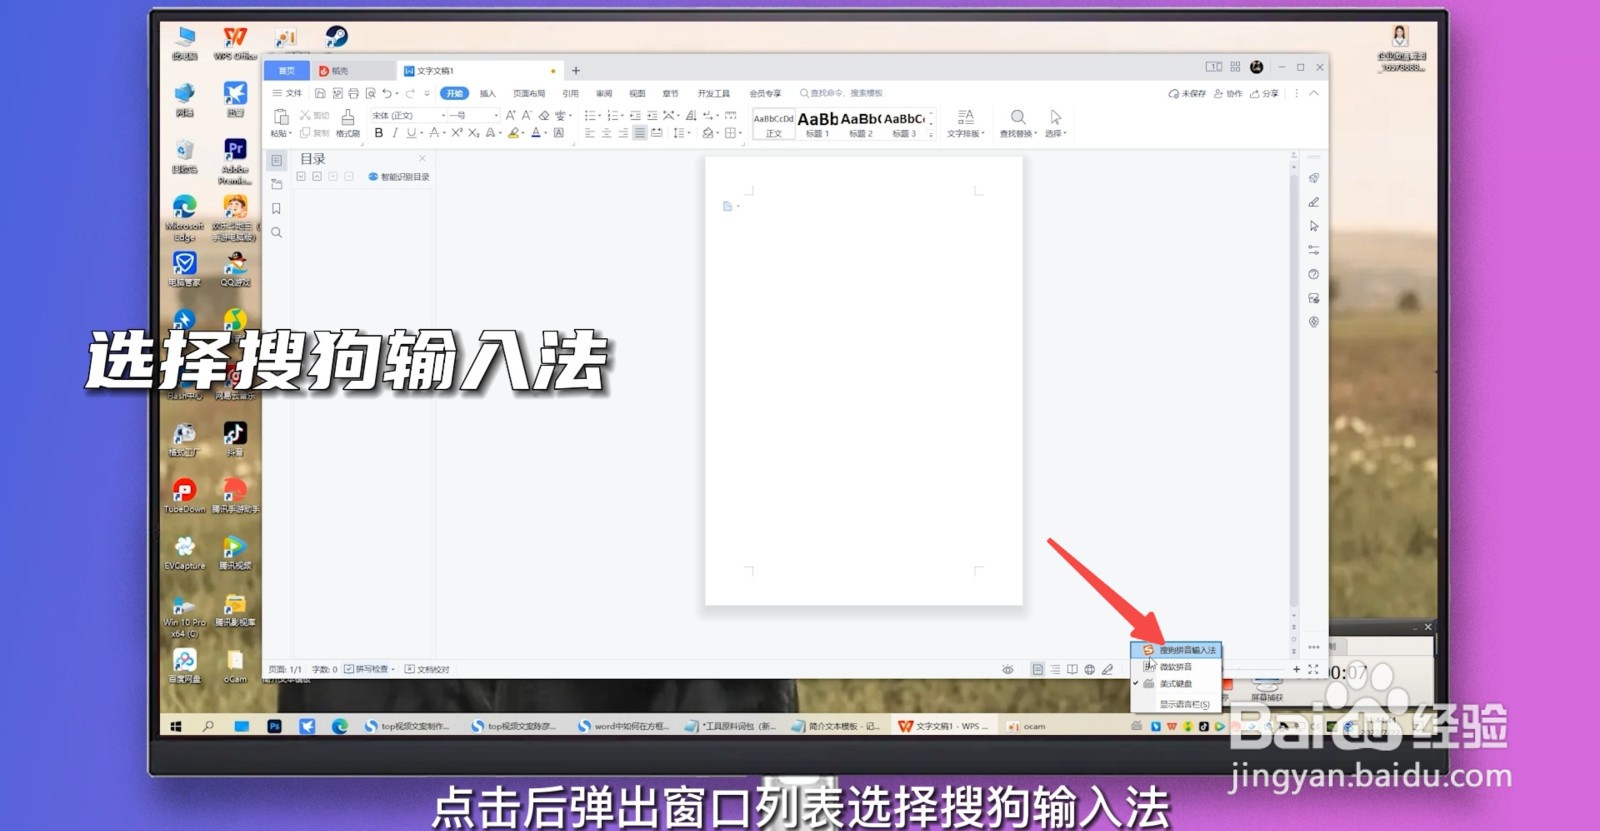This screenshot has height=831, width=1600.
Task: Click the 协作 button
Action: 1228,93
